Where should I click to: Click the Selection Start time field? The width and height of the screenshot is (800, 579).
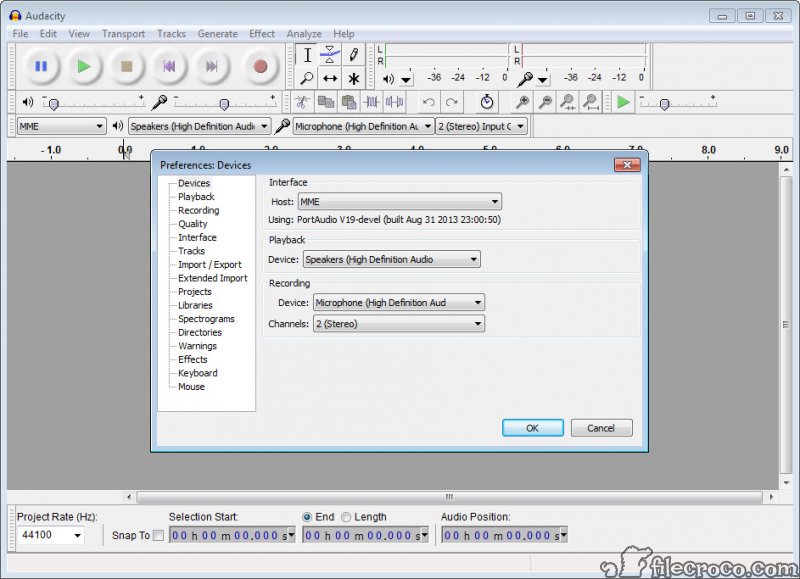coord(232,535)
